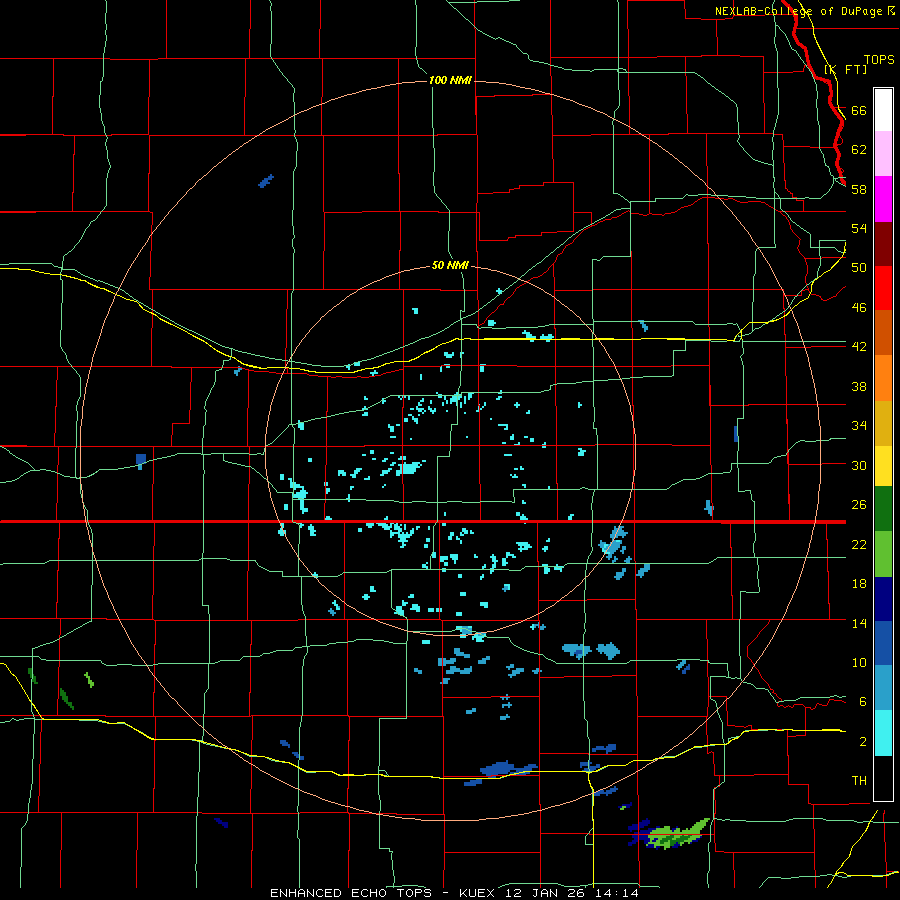Click the "34" scale value
Viewport: 900px width, 900px height.
coord(859,426)
